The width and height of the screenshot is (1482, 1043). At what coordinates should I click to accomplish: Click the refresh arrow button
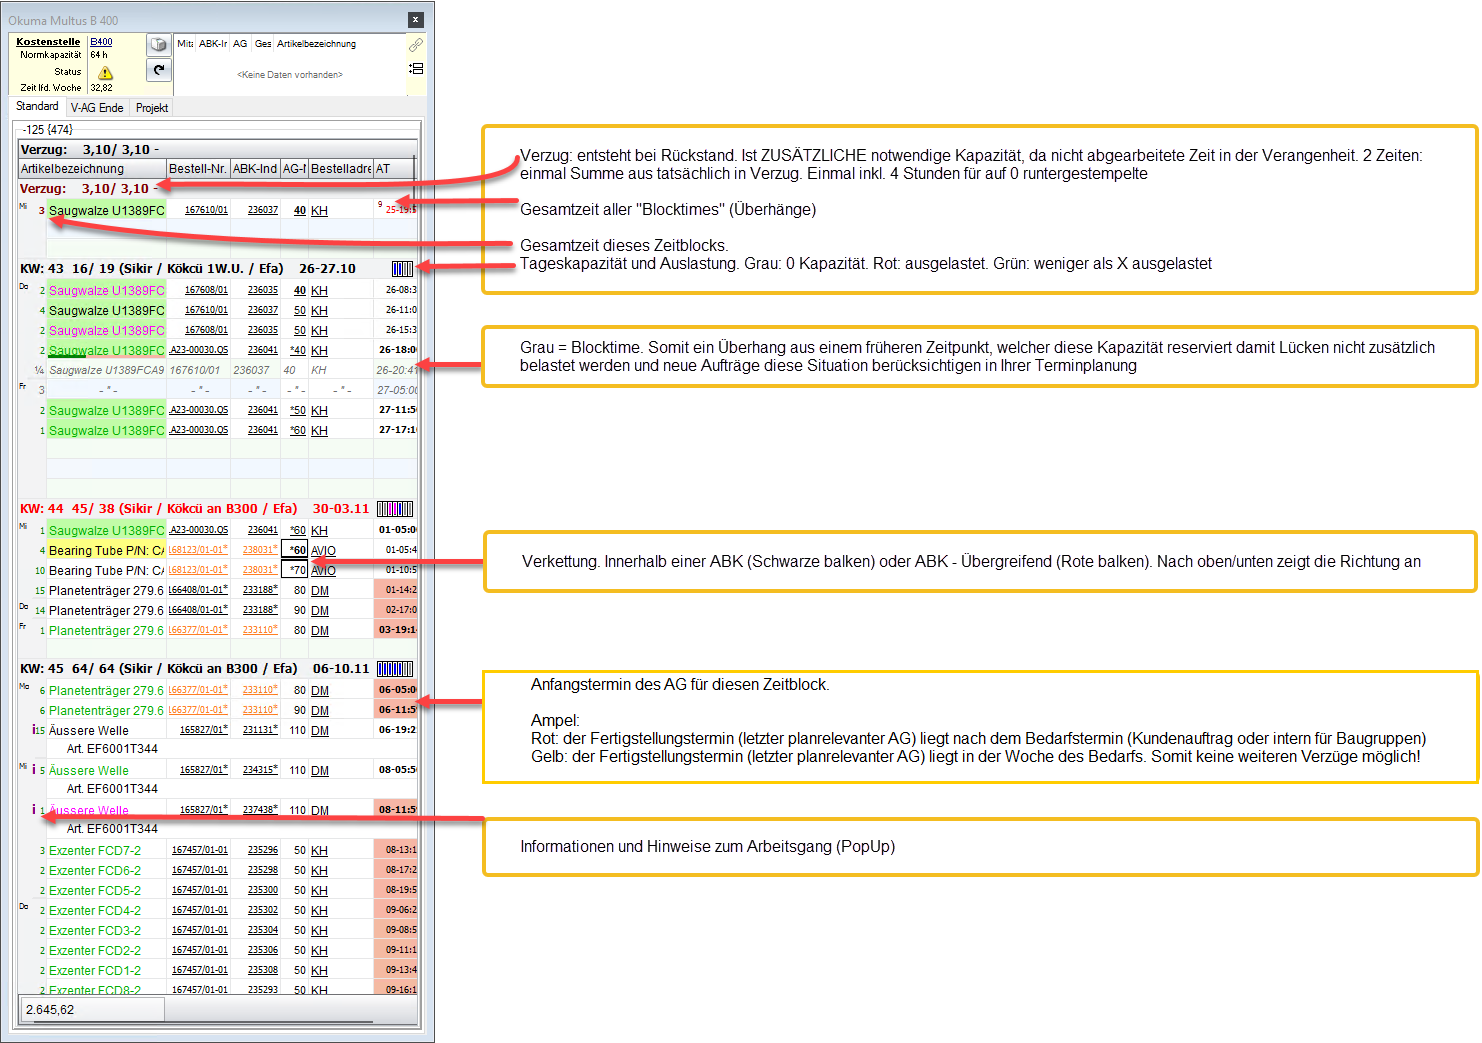[x=159, y=70]
